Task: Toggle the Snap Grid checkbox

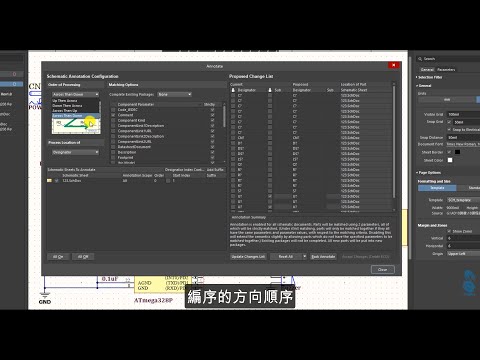Action: pyautogui.click(x=449, y=122)
